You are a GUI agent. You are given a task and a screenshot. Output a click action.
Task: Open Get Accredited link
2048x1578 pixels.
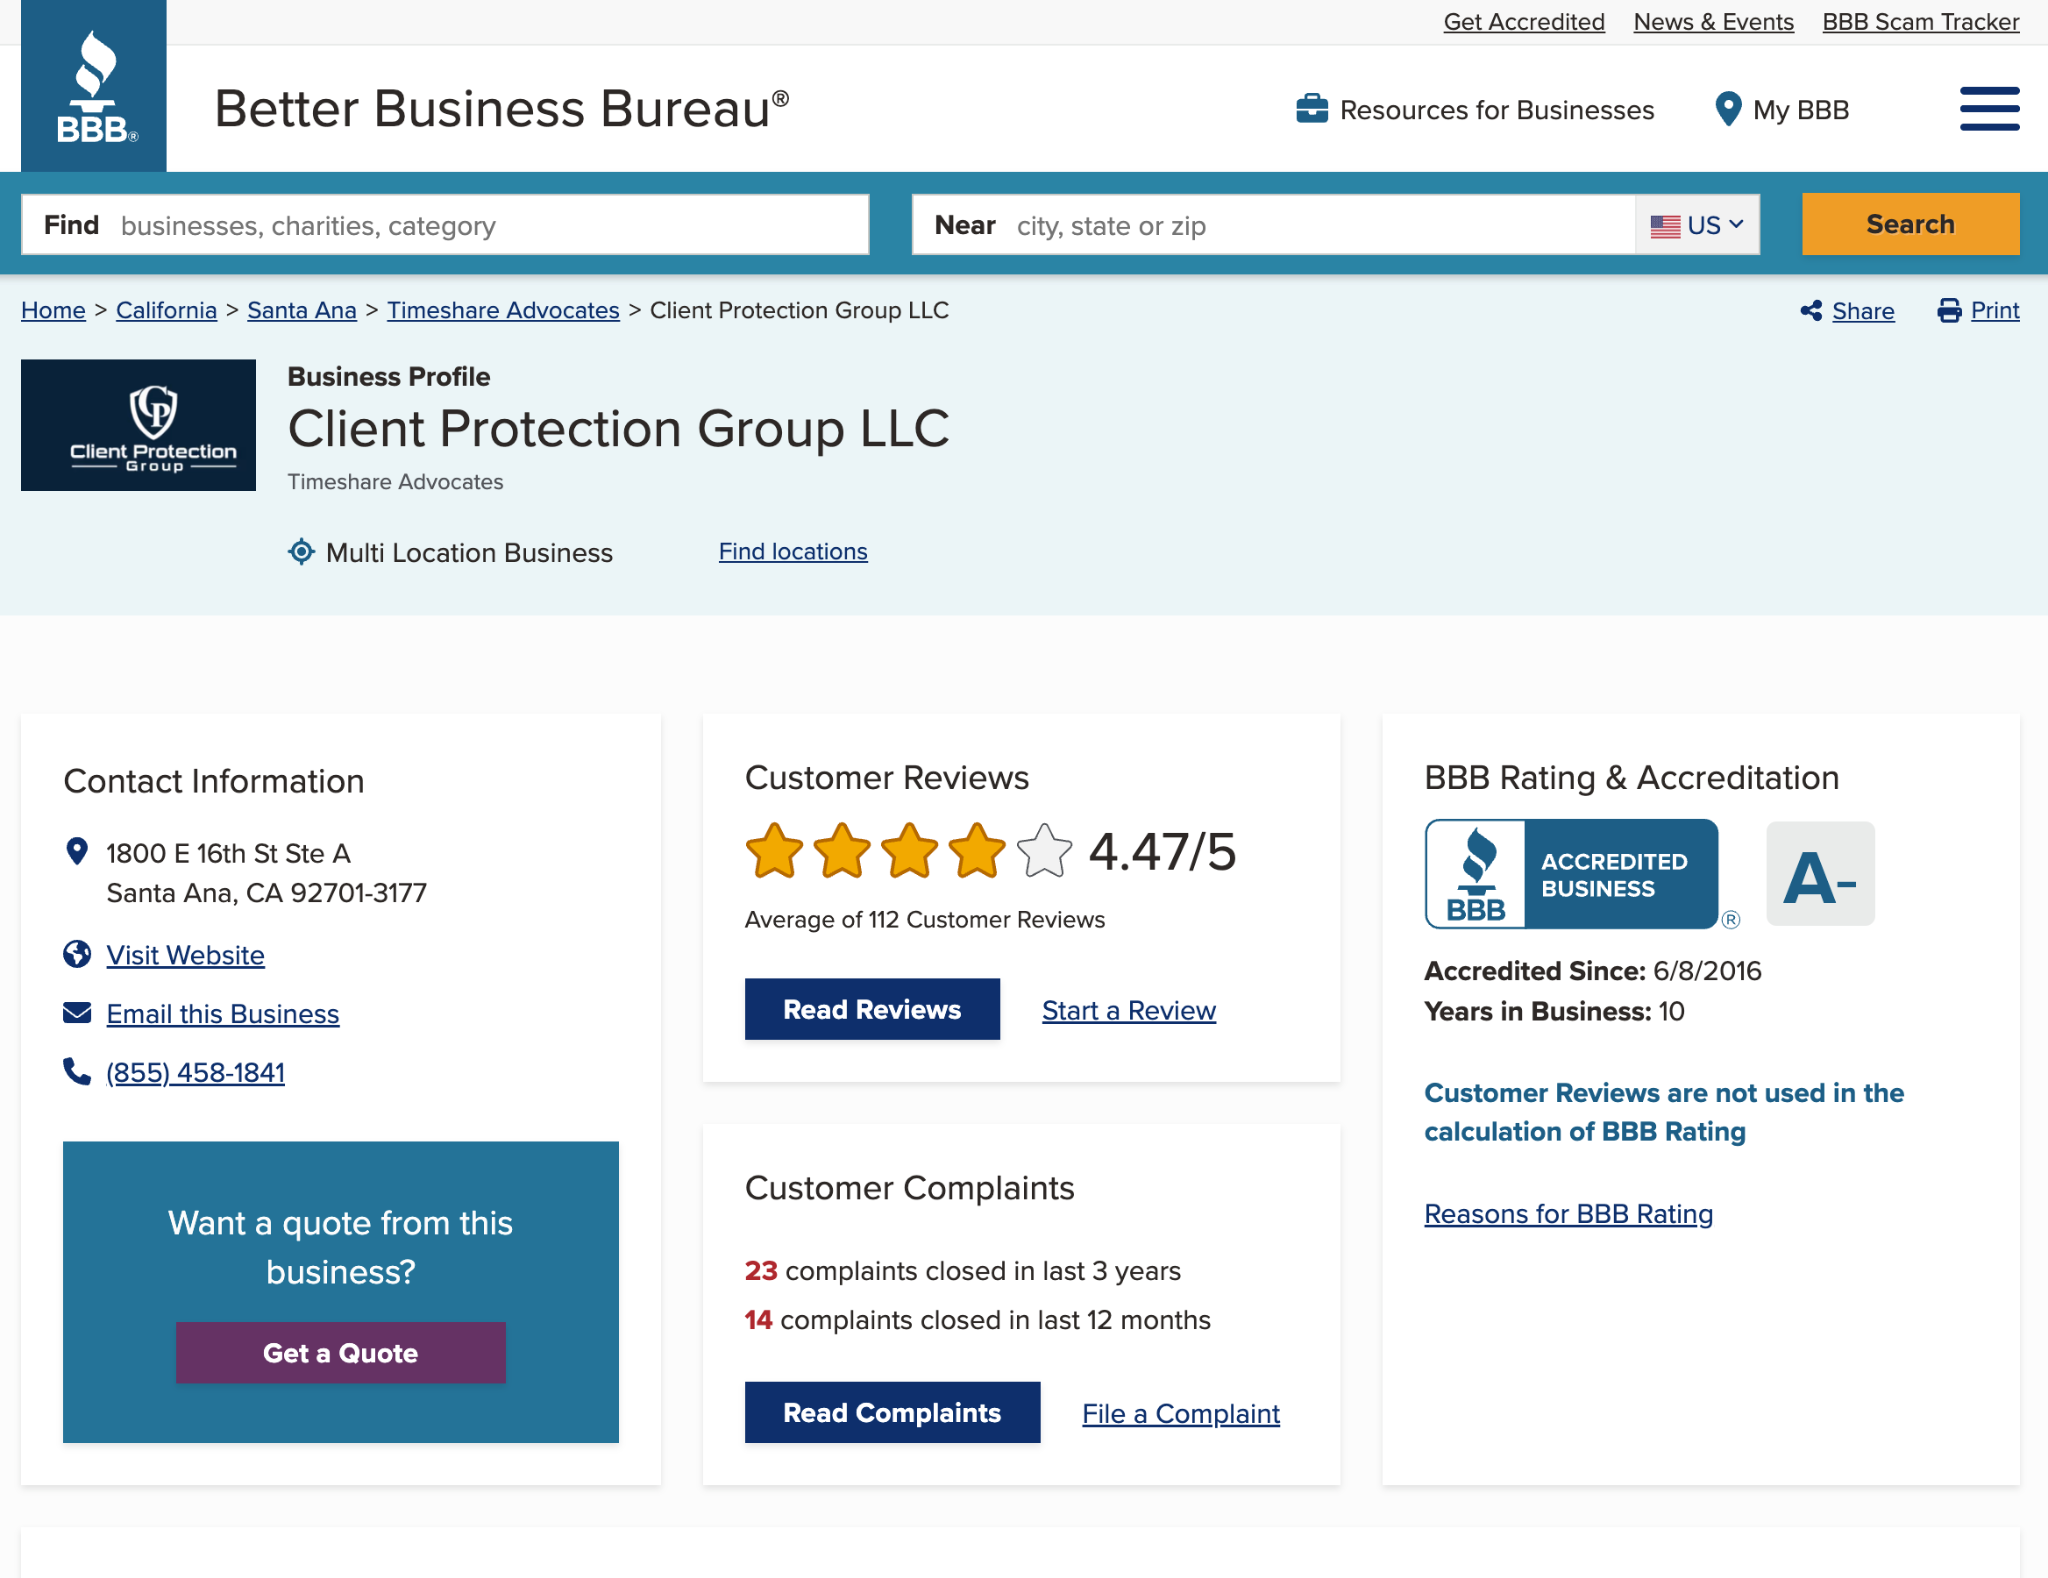(1524, 22)
